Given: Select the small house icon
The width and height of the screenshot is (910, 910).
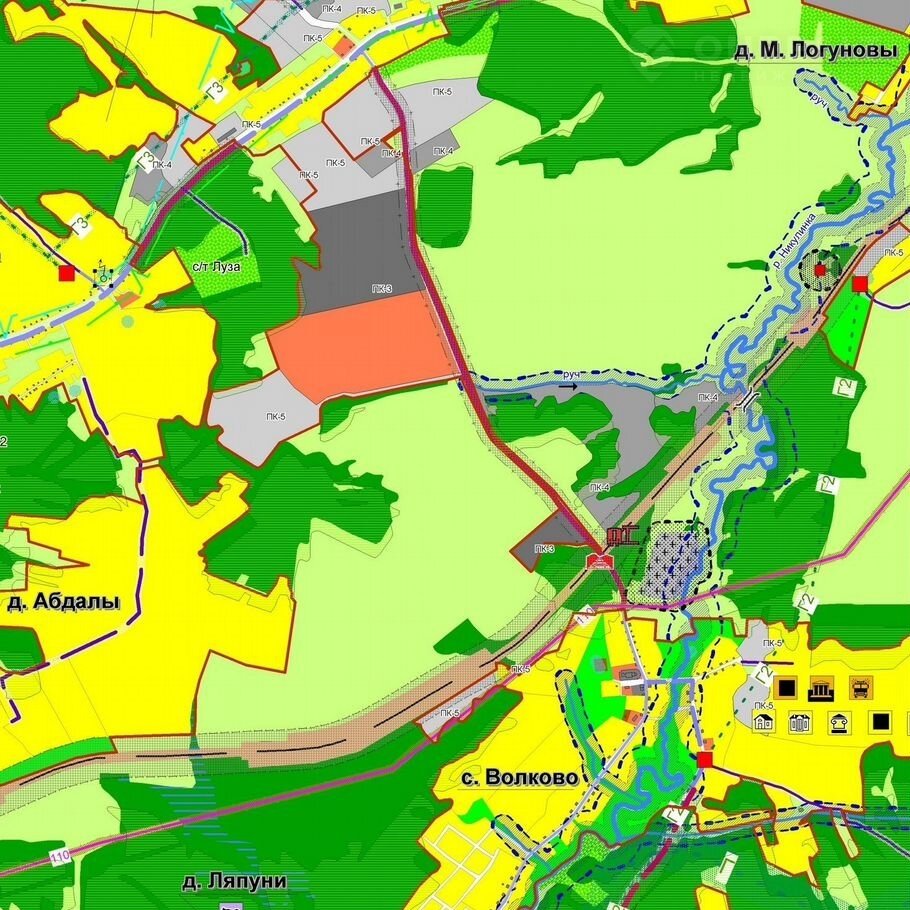Looking at the screenshot, I should 765,722.
